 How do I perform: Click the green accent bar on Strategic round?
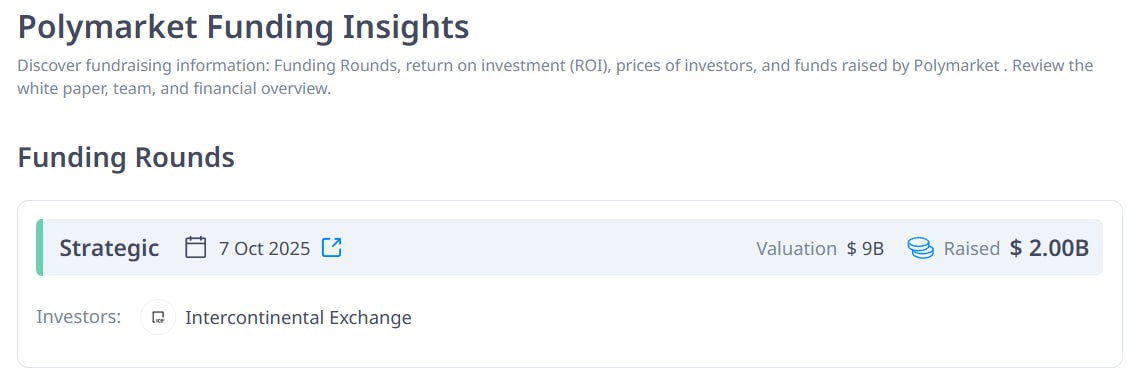click(39, 247)
